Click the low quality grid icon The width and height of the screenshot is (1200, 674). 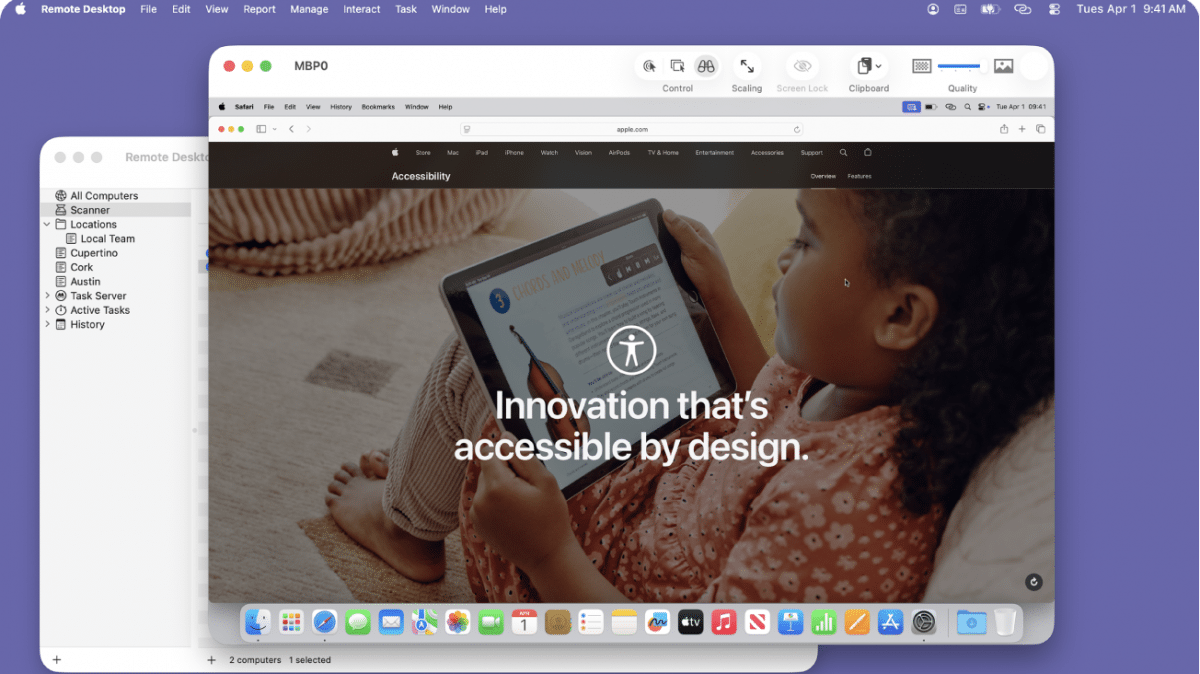tap(922, 66)
